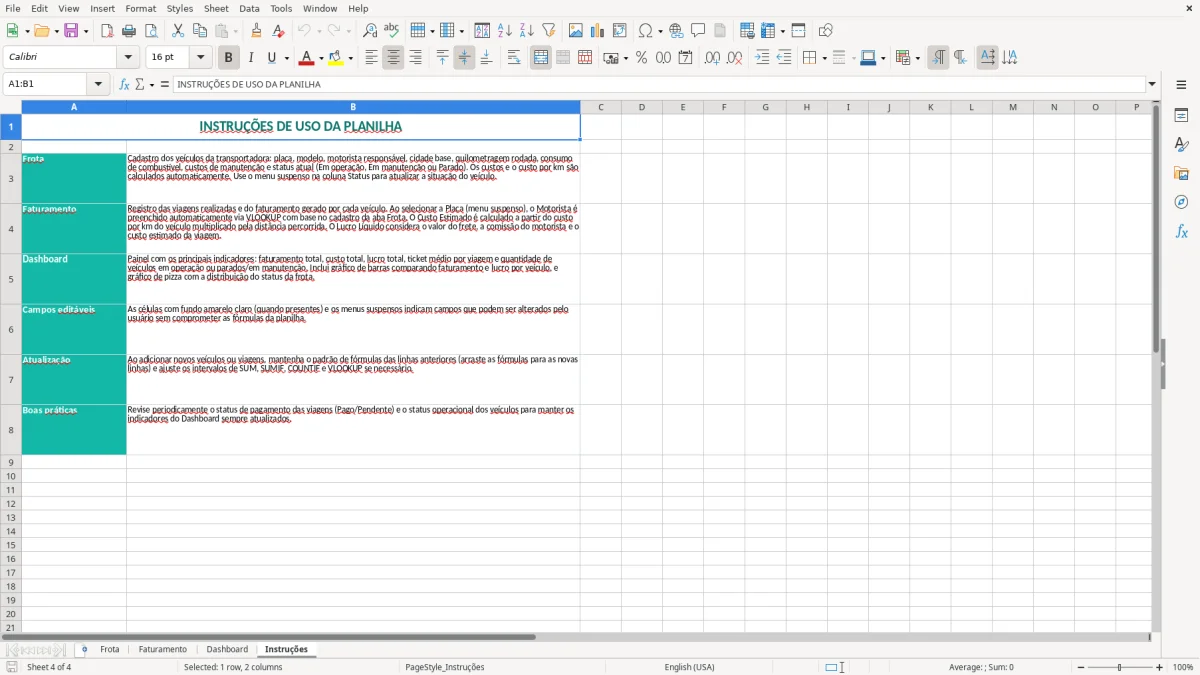The width and height of the screenshot is (1200, 675).
Task: Run the Spelling check
Action: pos(392,31)
